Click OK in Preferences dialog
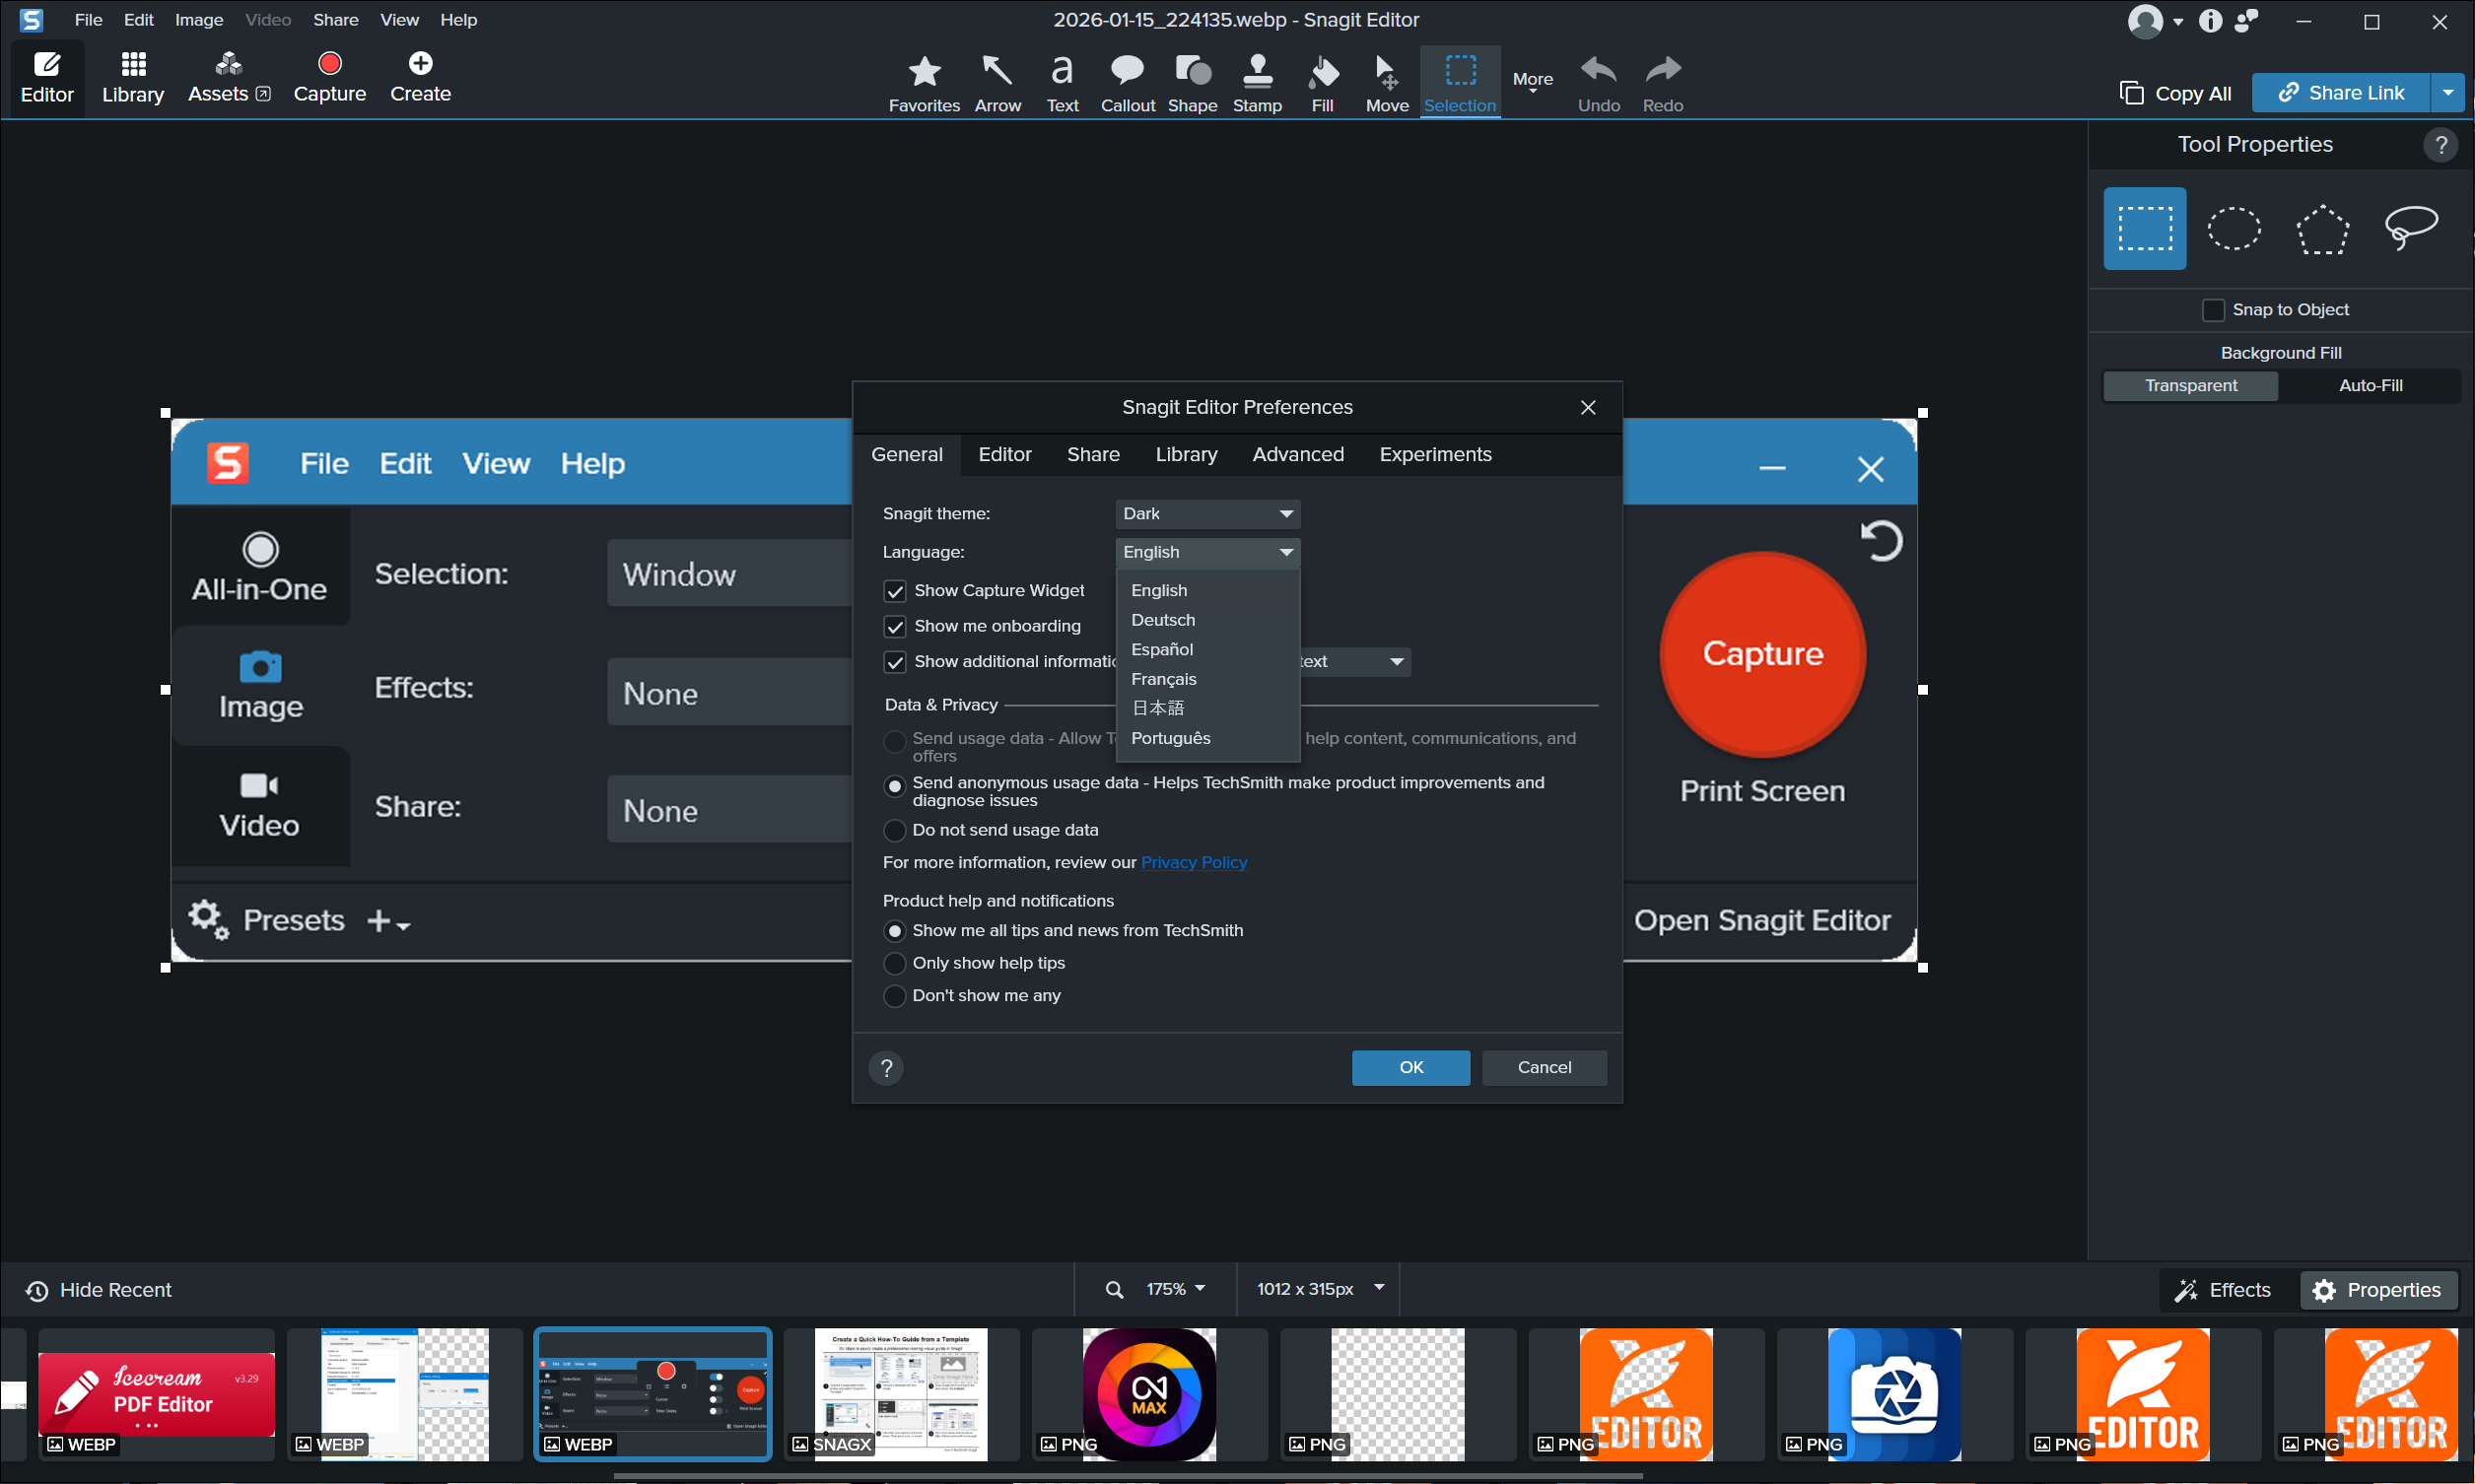Screen dimensions: 2475x1484 click(x=1410, y=1067)
